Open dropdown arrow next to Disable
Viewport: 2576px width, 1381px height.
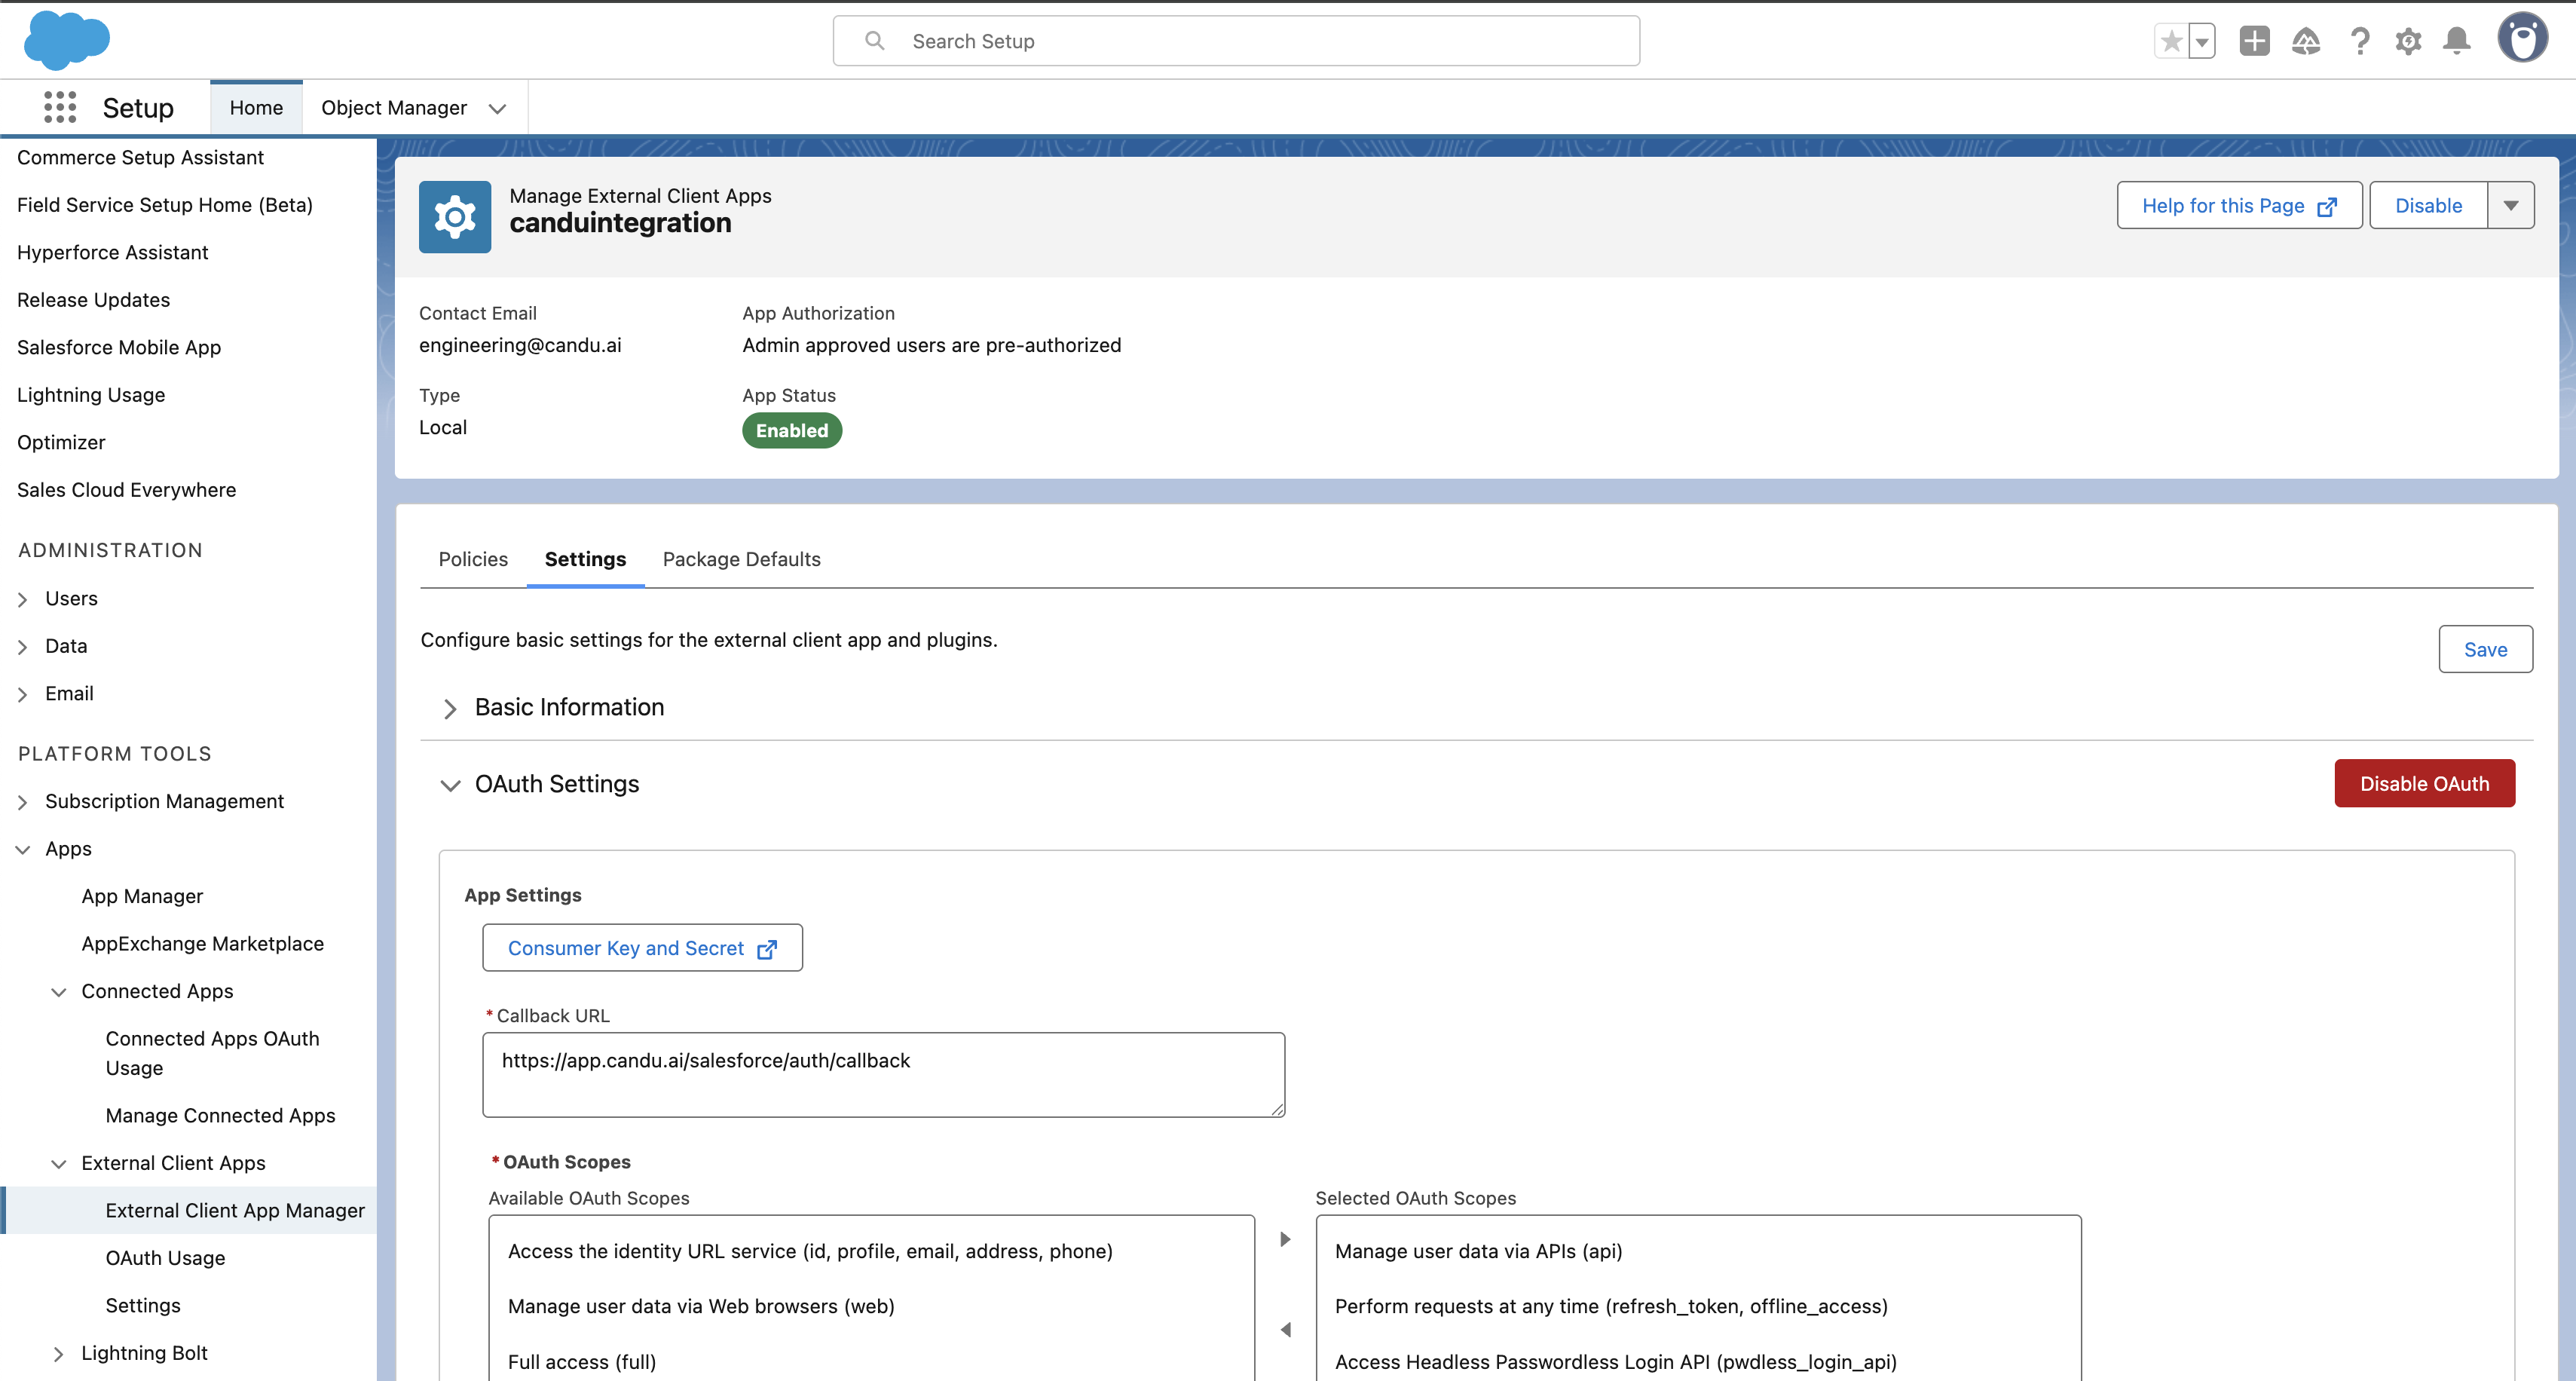pos(2511,205)
